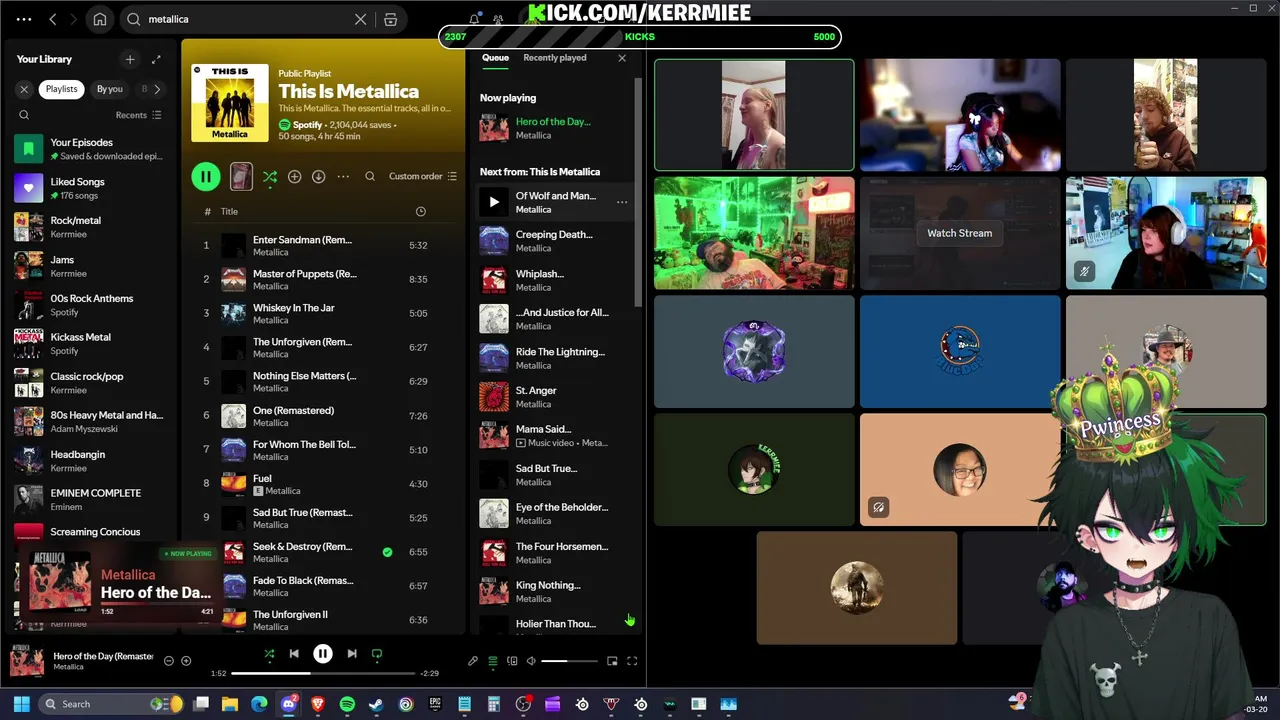Enter full screen player
Image resolution: width=1280 pixels, height=720 pixels.
click(632, 661)
